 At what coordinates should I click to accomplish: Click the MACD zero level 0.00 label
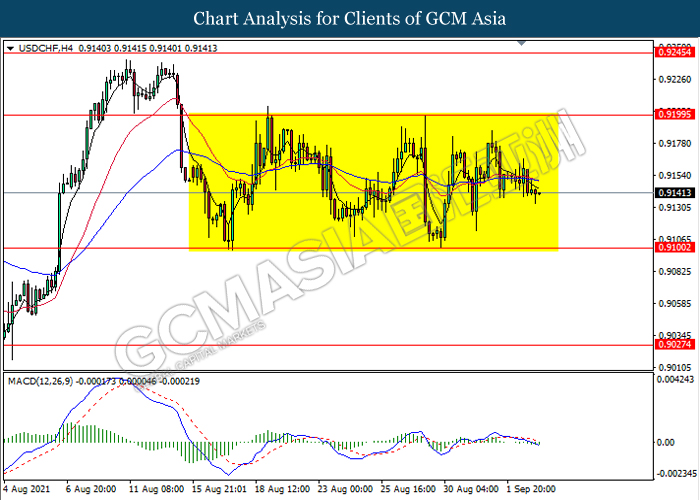tap(666, 442)
